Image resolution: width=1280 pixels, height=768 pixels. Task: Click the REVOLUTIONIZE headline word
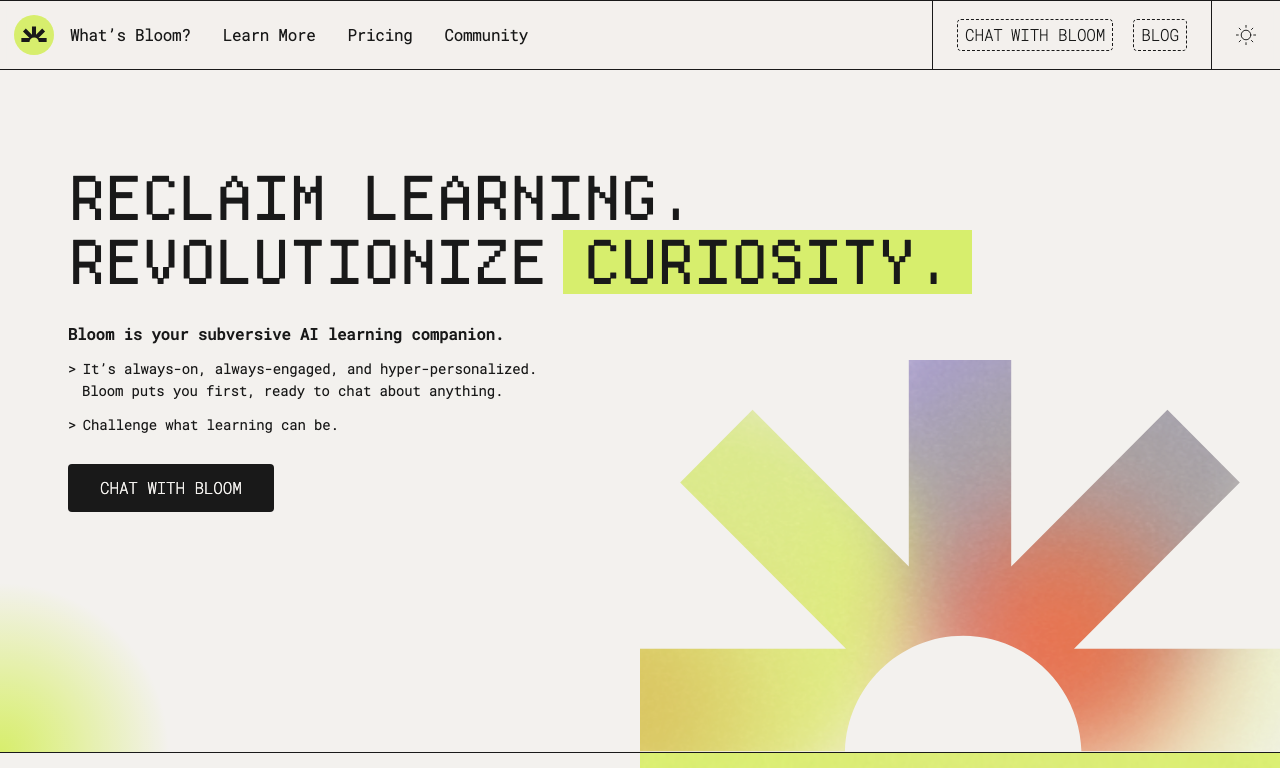tap(308, 262)
